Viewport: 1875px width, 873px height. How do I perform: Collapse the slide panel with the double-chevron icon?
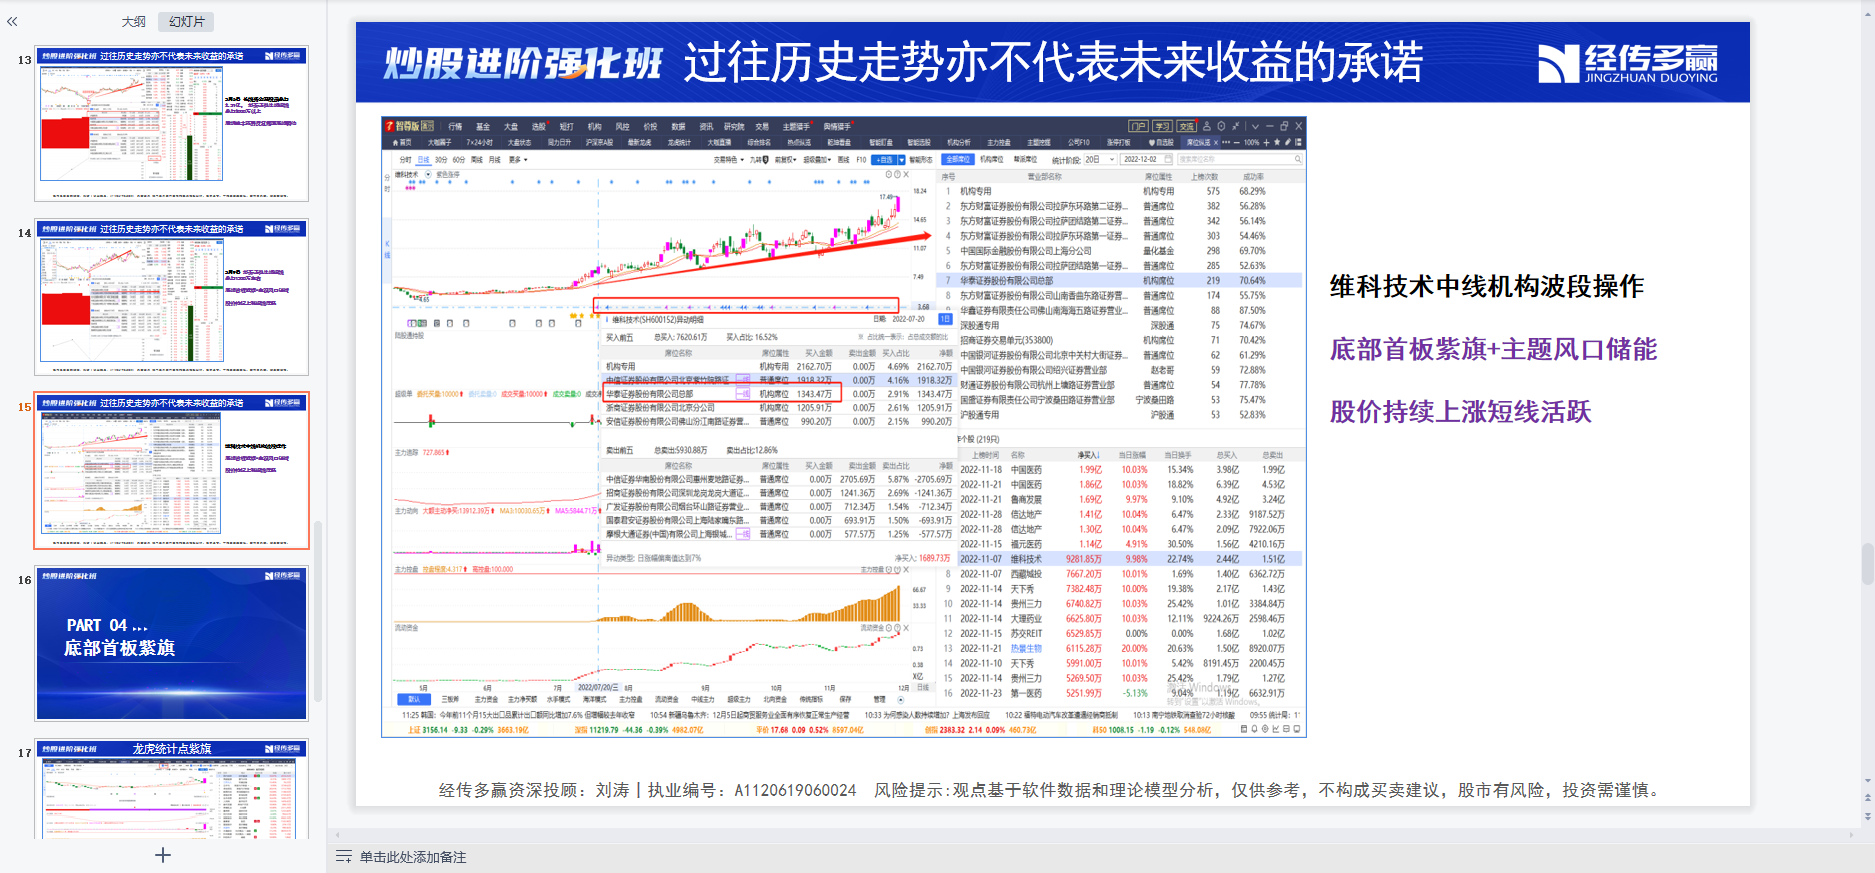coord(12,21)
